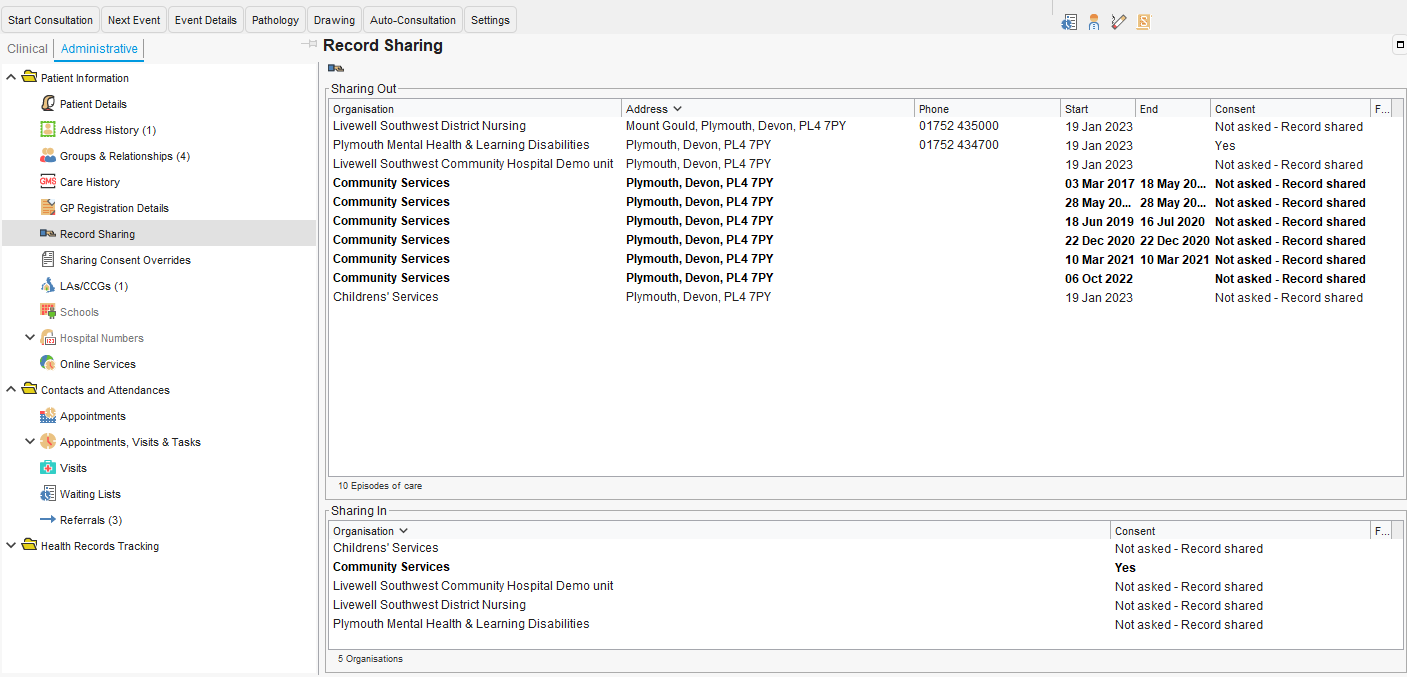Select the Livewell Southwest District Nursing sharing-out row
1407x677 pixels.
click(x=865, y=126)
